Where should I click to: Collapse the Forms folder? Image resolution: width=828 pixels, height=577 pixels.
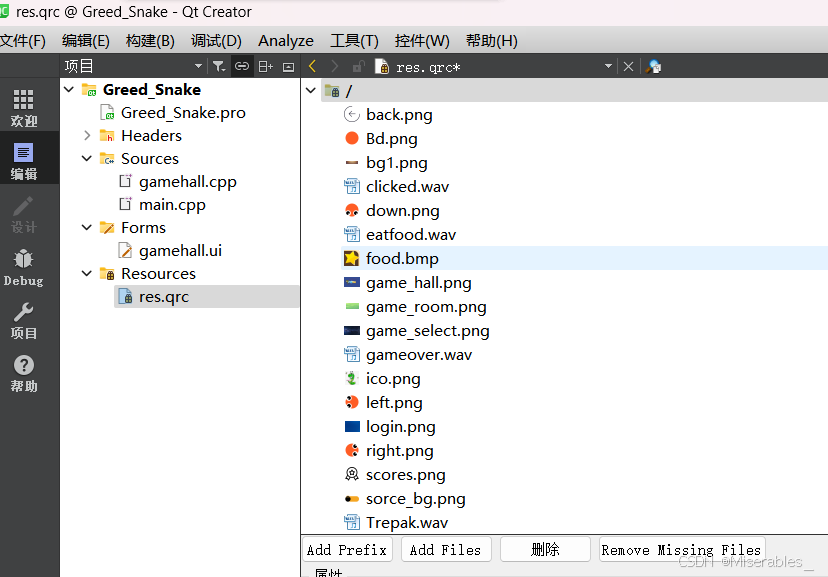[87, 228]
